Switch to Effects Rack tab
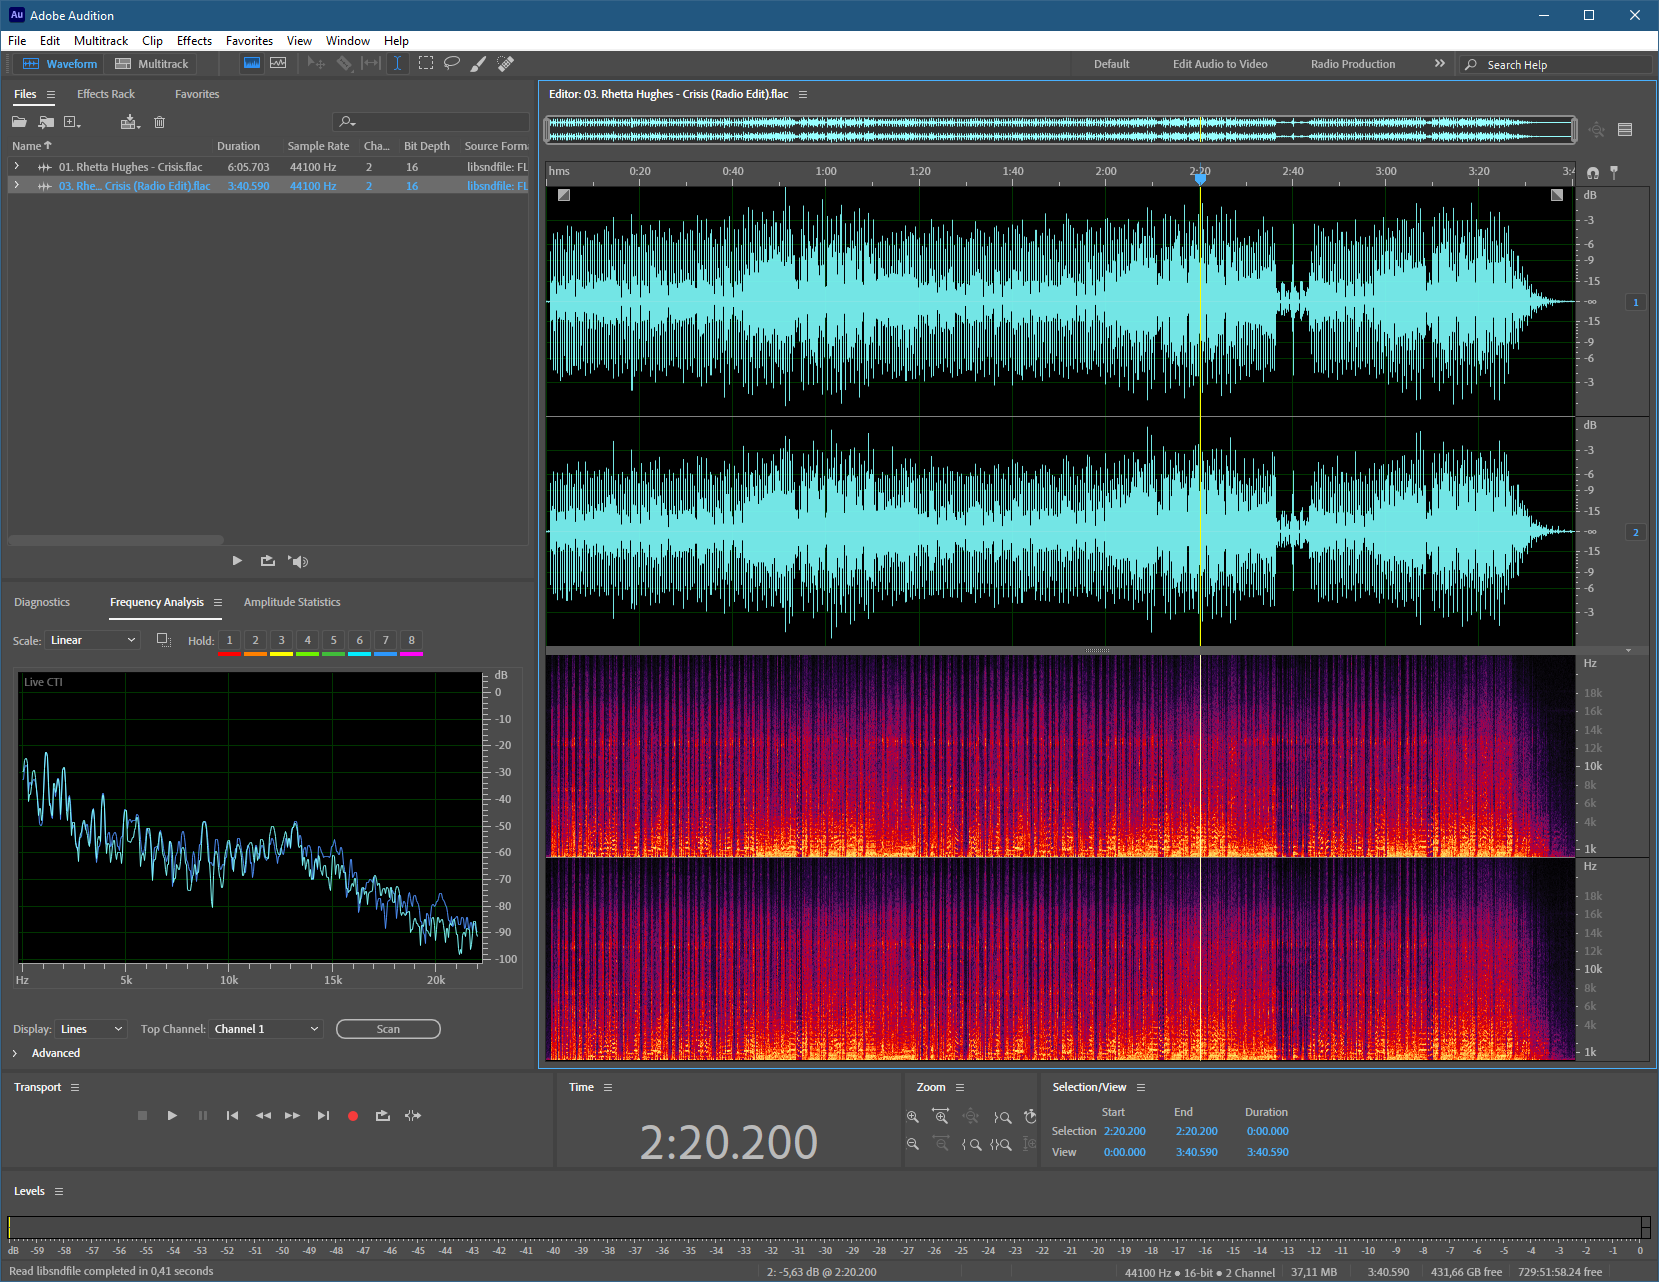Viewport: 1659px width, 1282px height. (106, 94)
